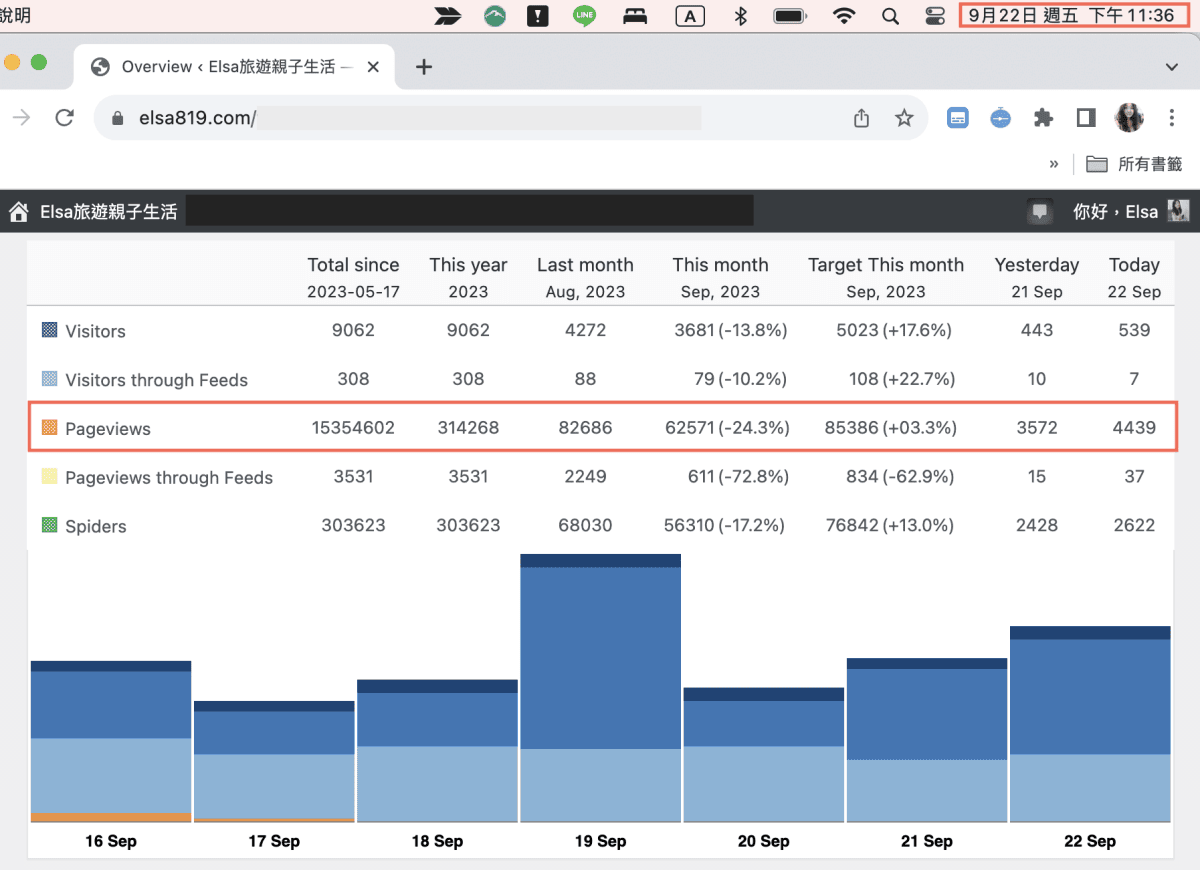This screenshot has height=870, width=1200.
Task: Open the share icon in the address bar
Action: (862, 118)
